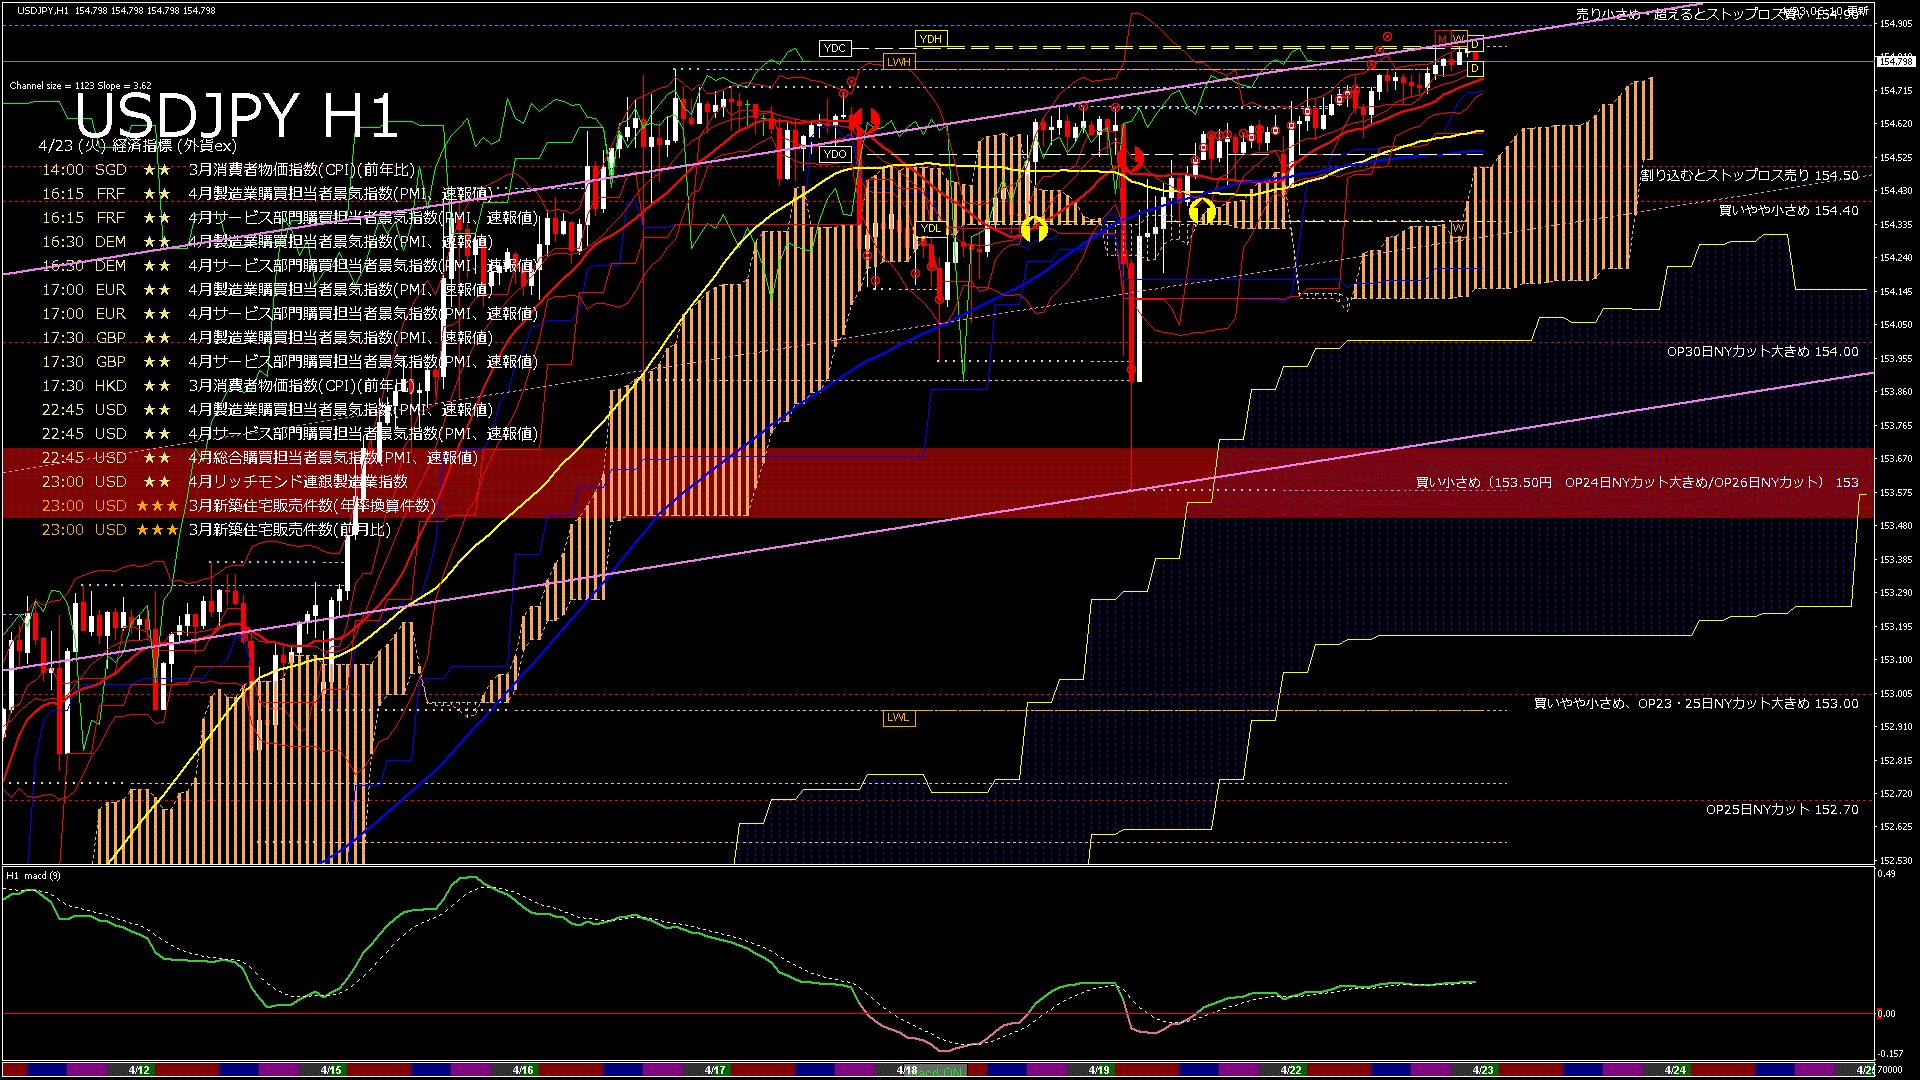Click the current price tag 154.798 on the scale
The width and height of the screenshot is (1920, 1080).
tap(1895, 62)
